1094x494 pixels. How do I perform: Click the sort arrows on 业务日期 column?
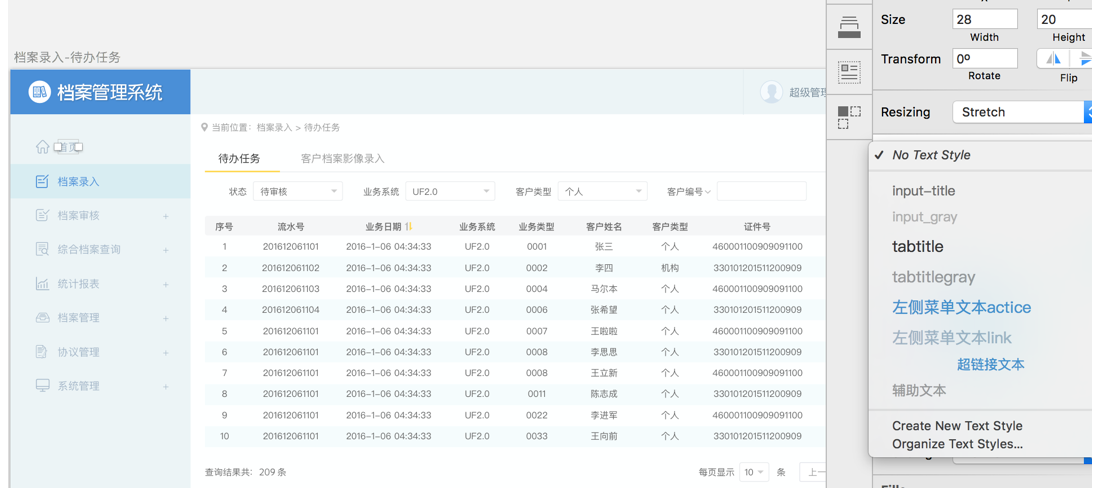[x=410, y=226]
